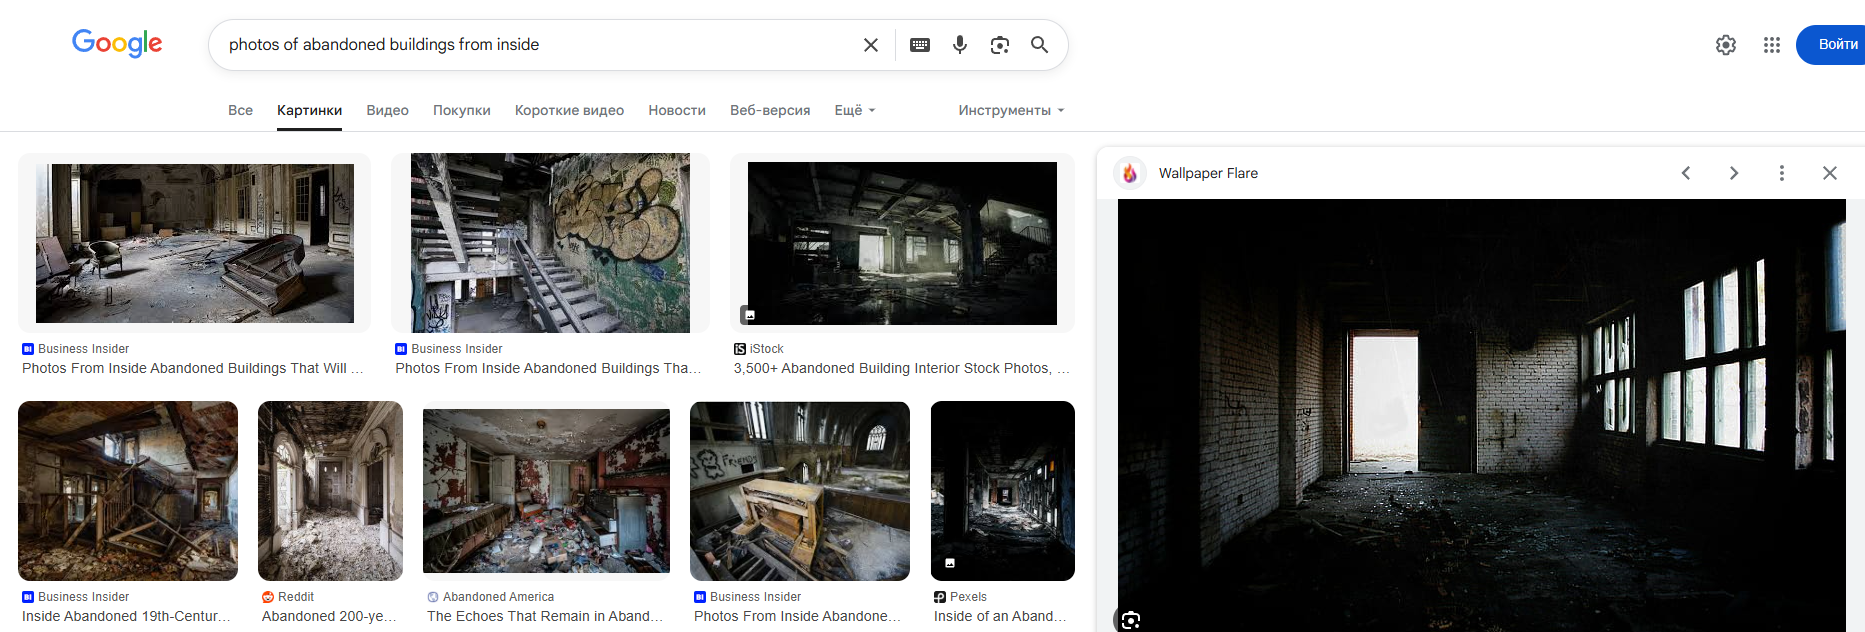Click the large dark corridor preview image

point(1481,415)
